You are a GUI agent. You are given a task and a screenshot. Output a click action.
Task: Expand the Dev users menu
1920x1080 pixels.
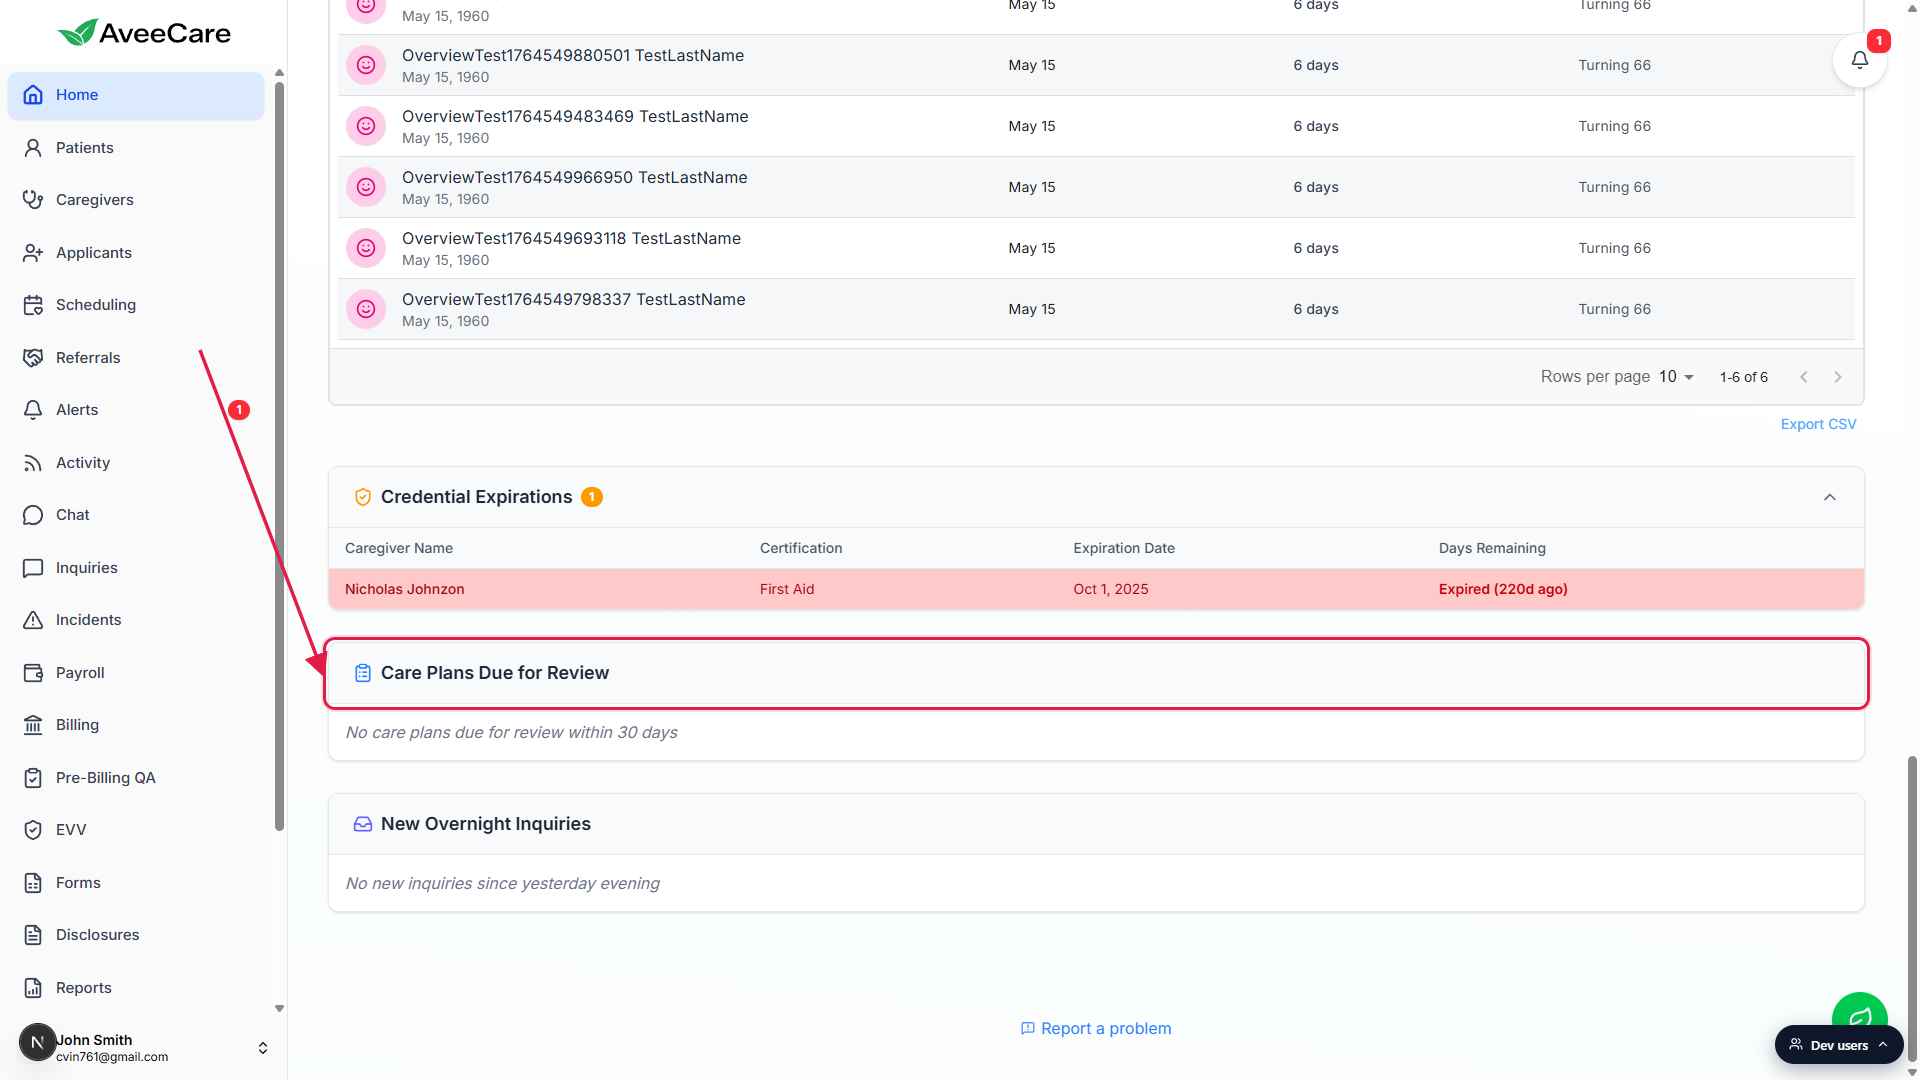1839,1045
